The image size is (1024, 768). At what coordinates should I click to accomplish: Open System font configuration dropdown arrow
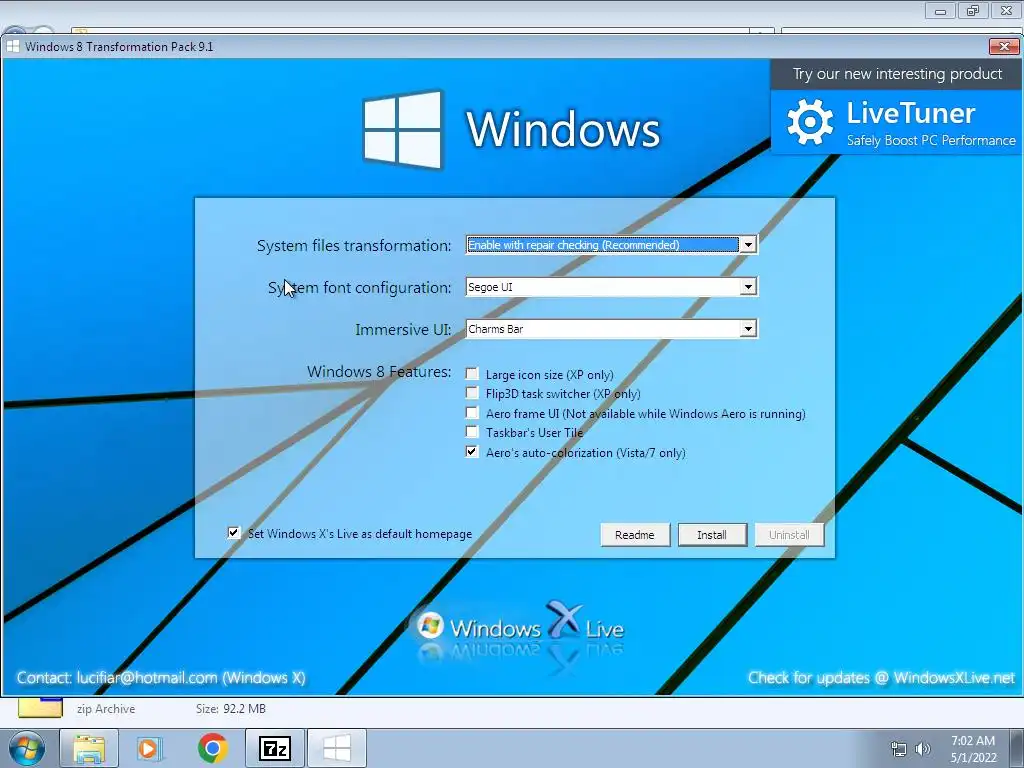pyautogui.click(x=748, y=287)
